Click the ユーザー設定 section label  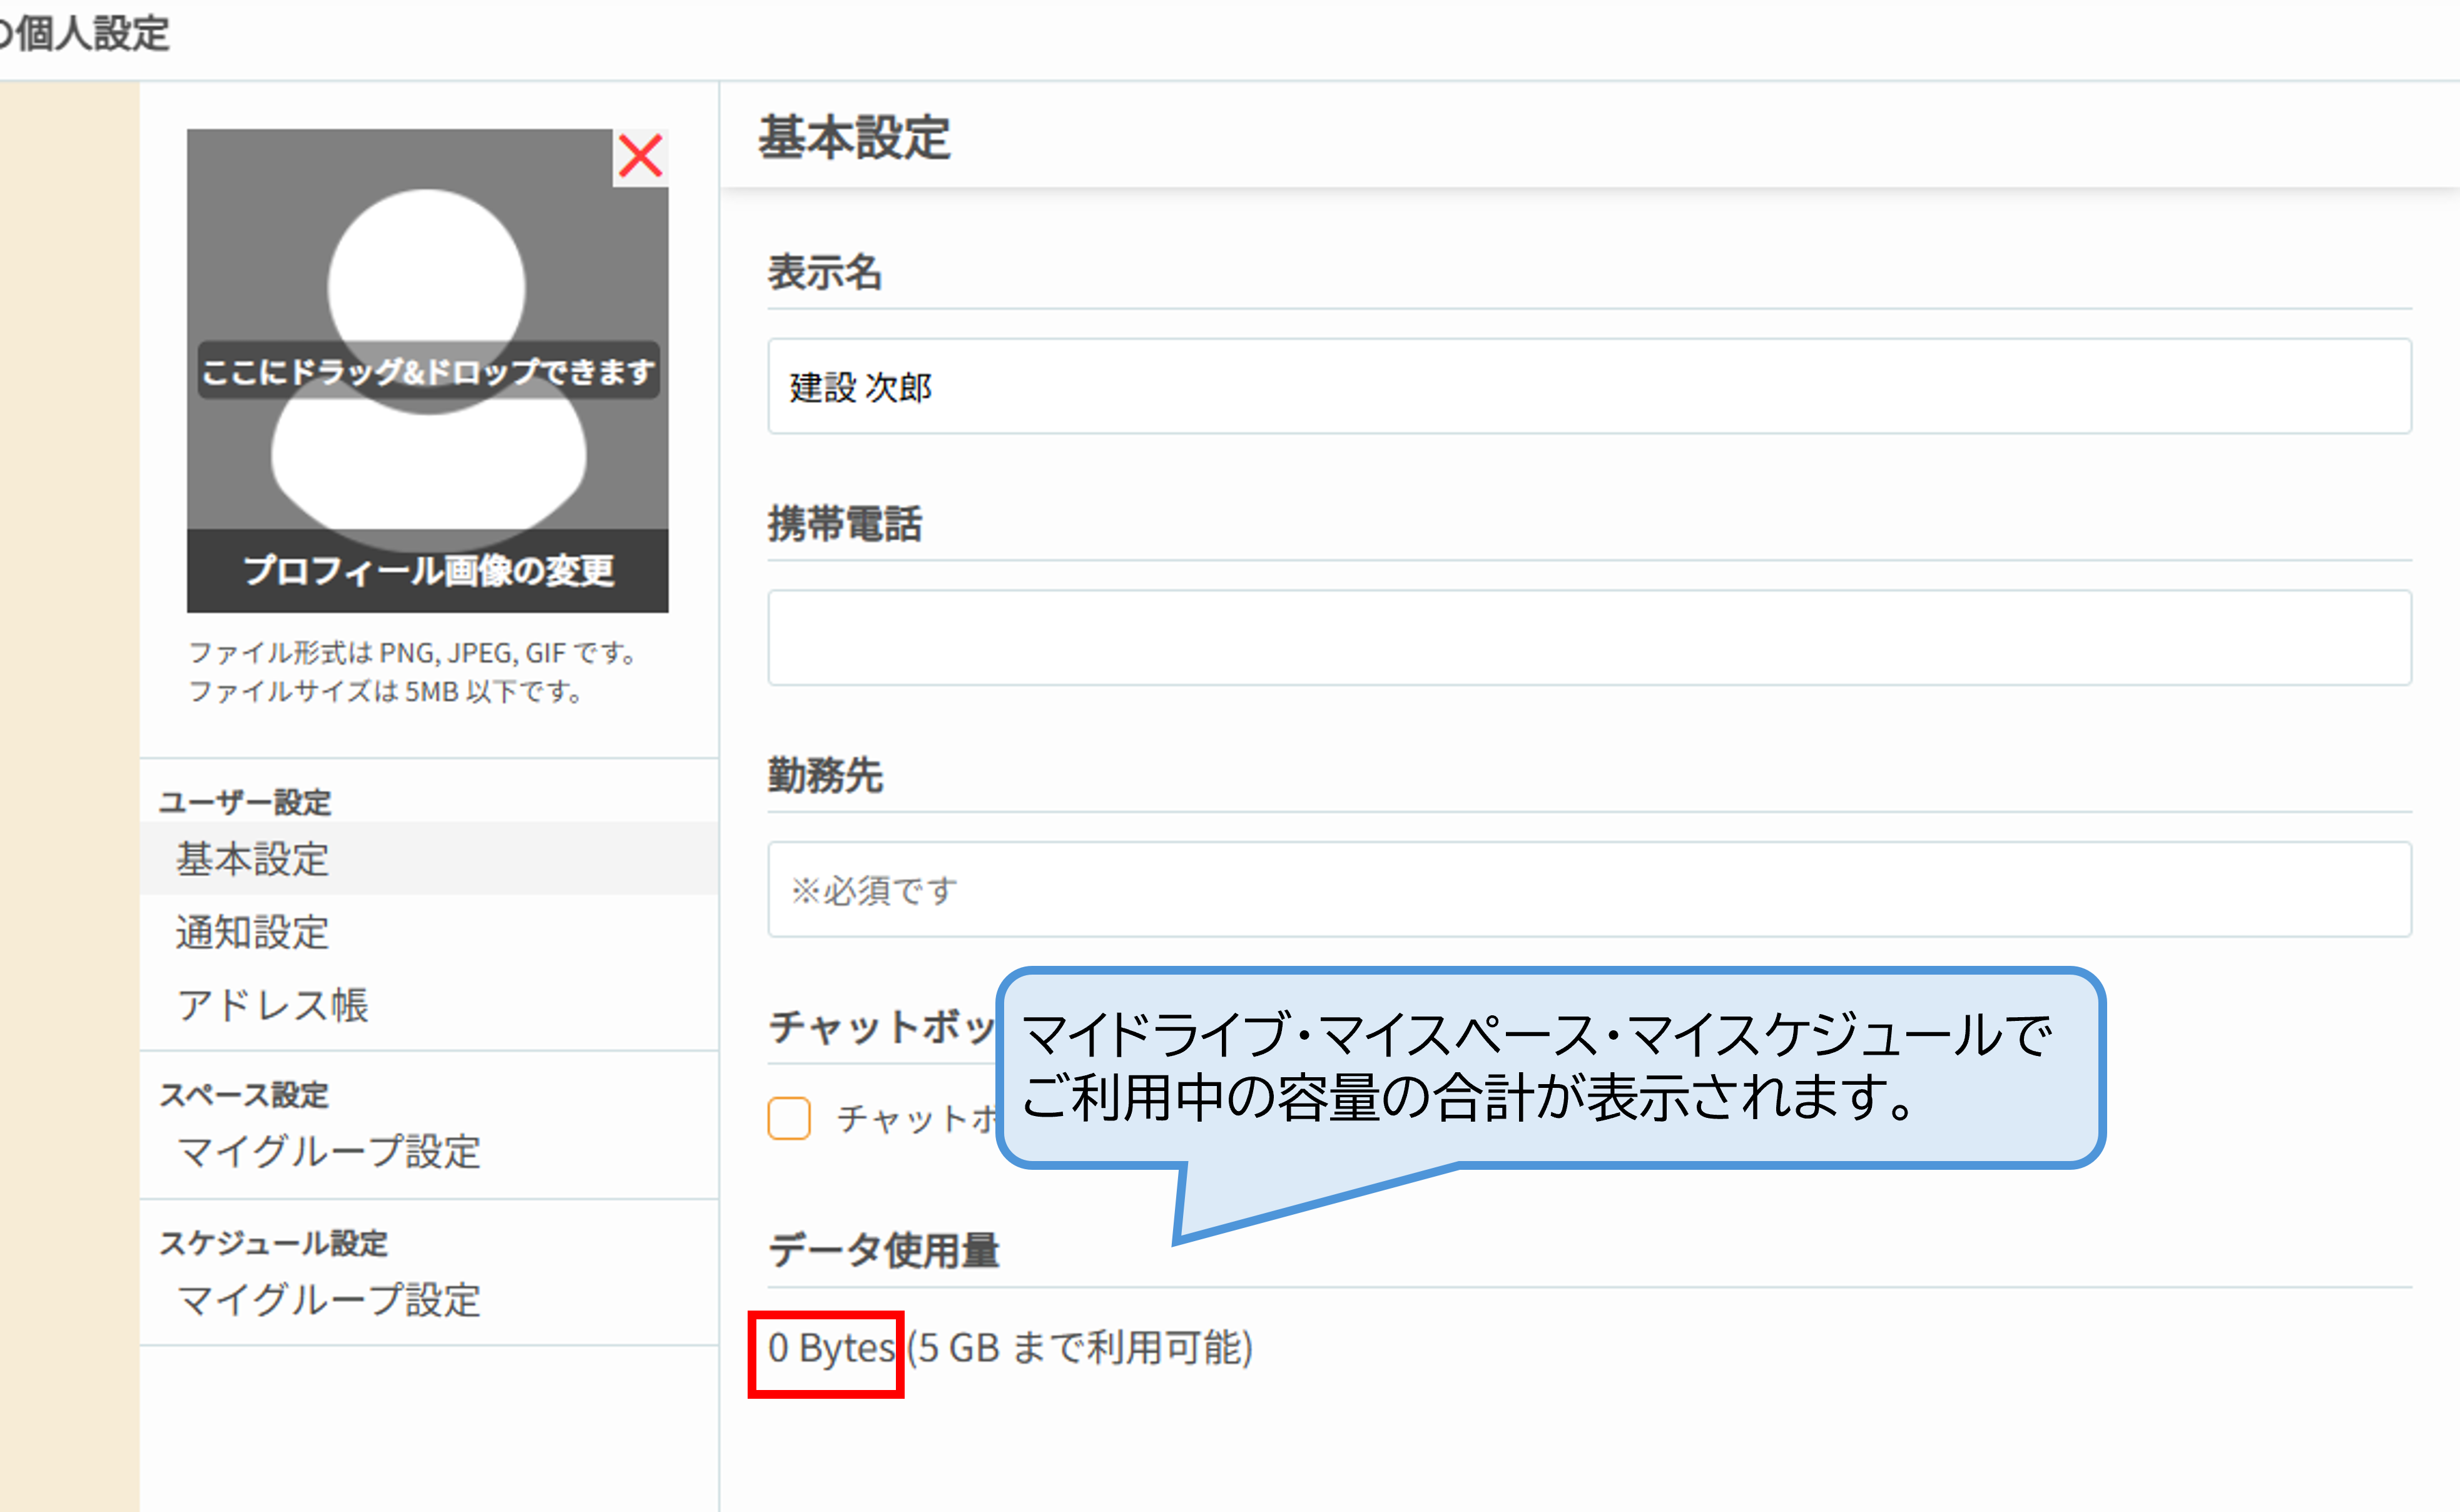point(245,801)
